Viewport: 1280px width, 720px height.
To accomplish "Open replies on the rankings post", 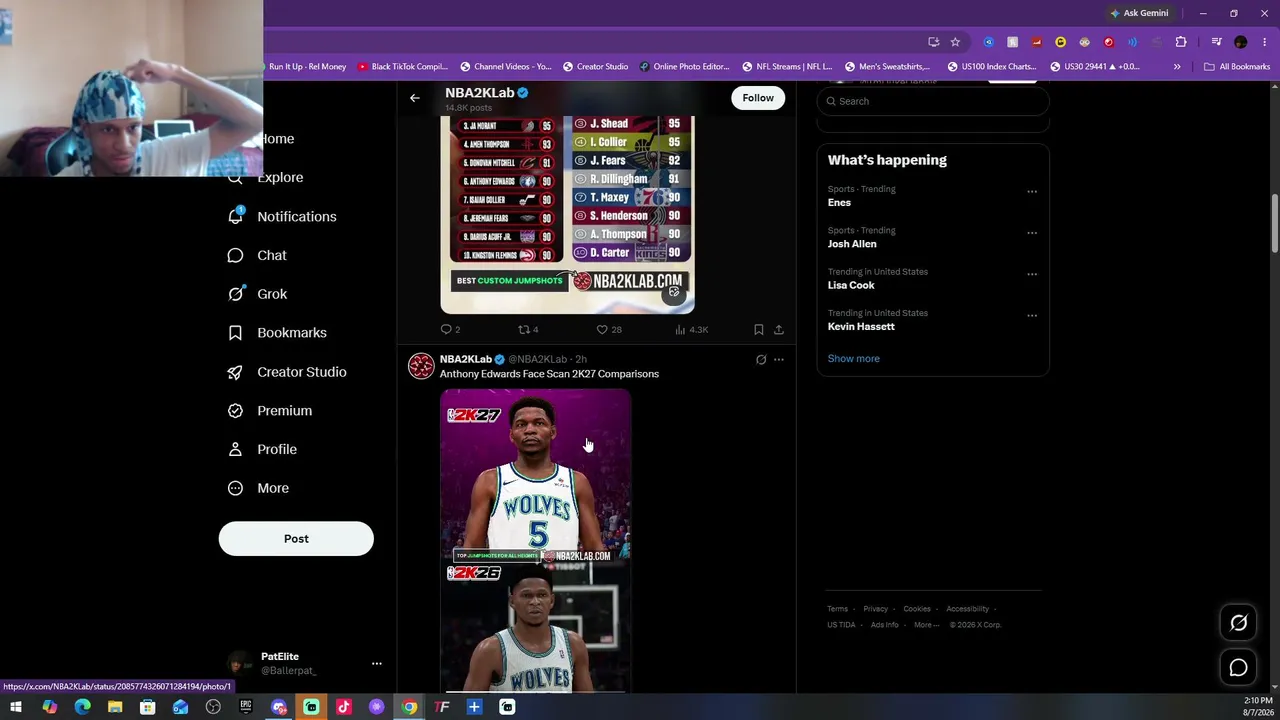I will pyautogui.click(x=450, y=329).
